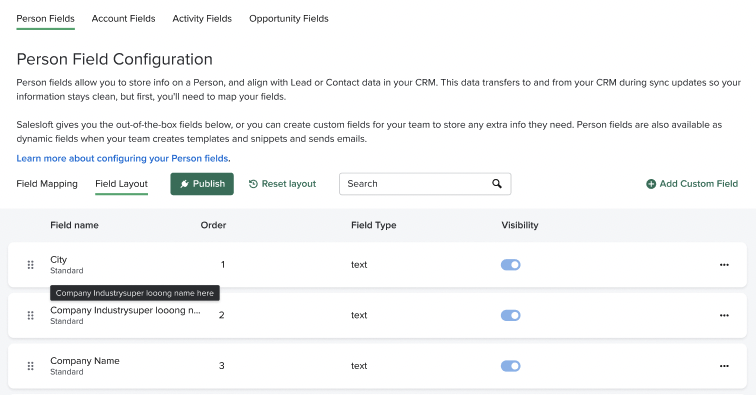Click the Publish button label
Screen dimensions: 756x395
coord(209,184)
